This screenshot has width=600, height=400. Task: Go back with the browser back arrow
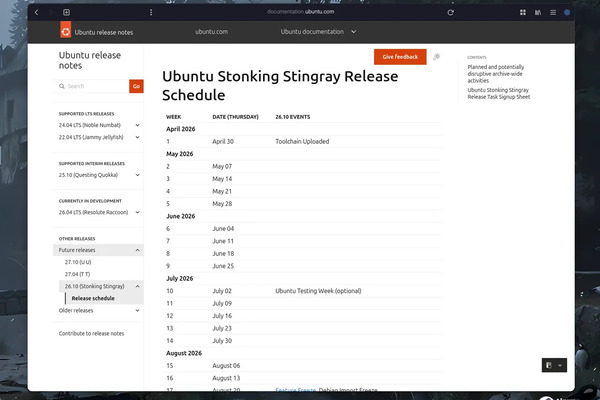click(x=36, y=12)
